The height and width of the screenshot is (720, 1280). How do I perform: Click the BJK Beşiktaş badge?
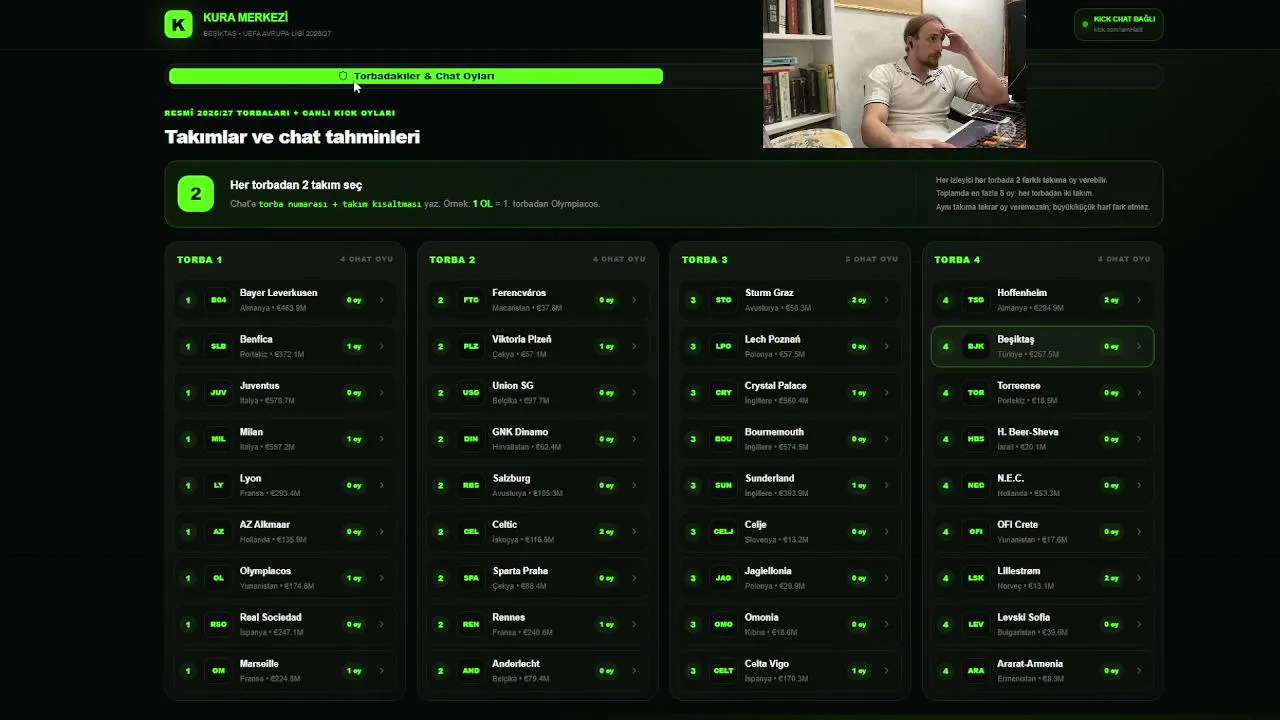(x=976, y=346)
